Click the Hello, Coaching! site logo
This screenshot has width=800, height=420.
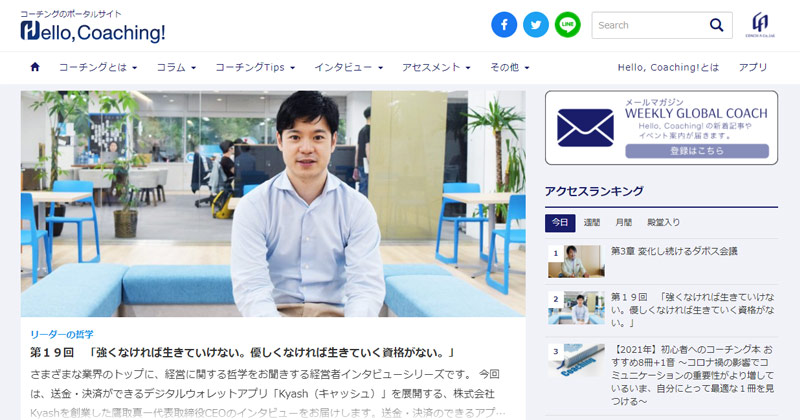click(x=93, y=26)
